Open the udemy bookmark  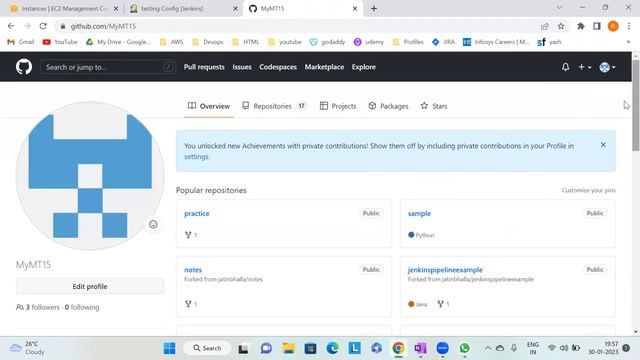point(369,42)
